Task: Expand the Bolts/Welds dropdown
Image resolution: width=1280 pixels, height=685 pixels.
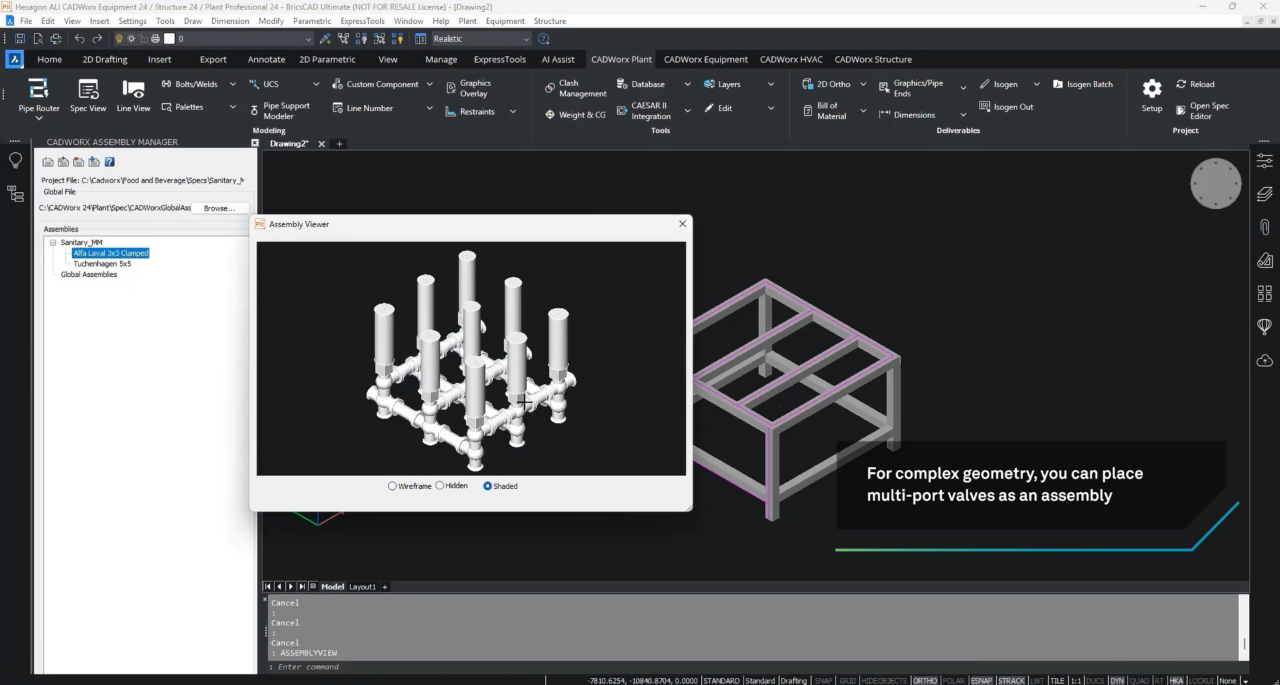Action: [x=233, y=84]
